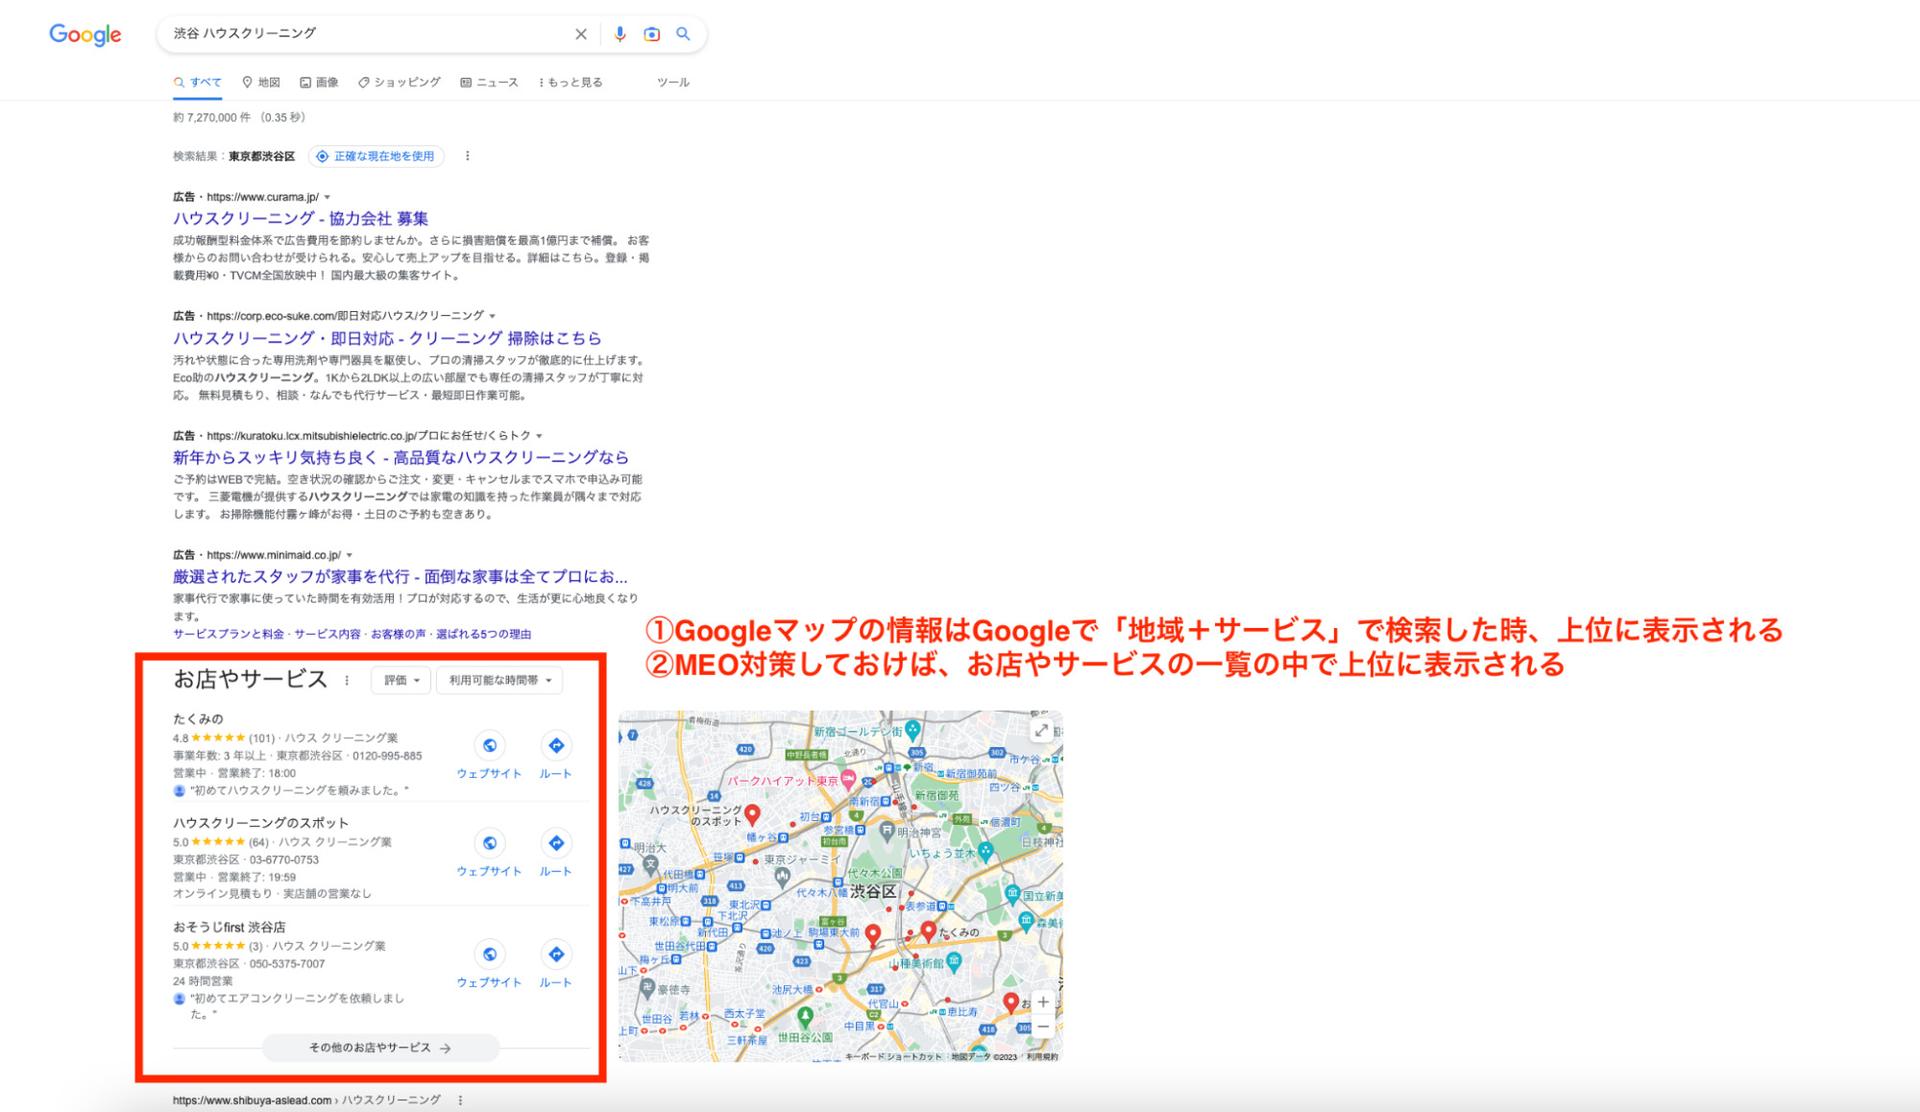This screenshot has height=1112, width=1920.
Task: Zoom in on the map with plus
Action: click(1043, 1001)
